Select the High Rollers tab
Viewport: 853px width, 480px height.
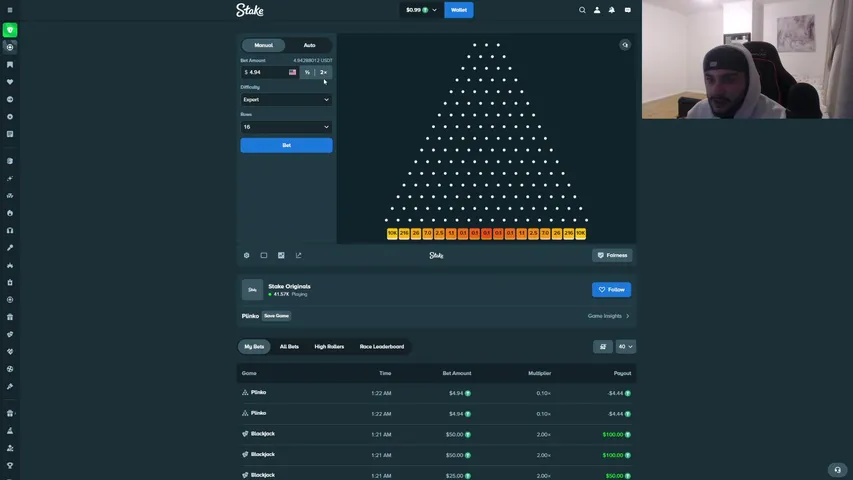329,347
